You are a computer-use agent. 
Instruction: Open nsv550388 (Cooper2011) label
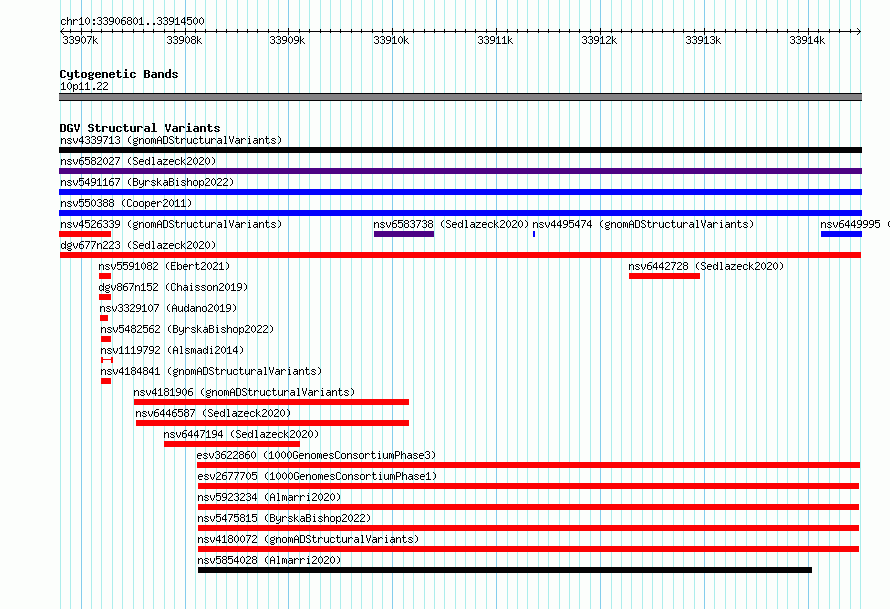[126, 203]
